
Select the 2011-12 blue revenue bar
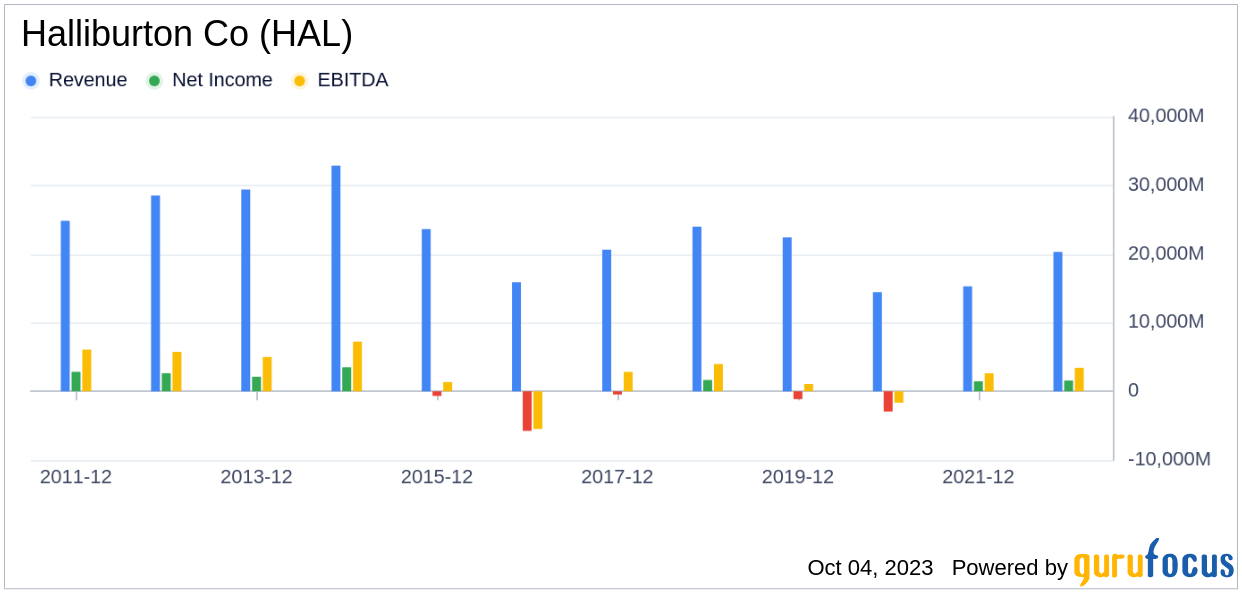click(65, 306)
